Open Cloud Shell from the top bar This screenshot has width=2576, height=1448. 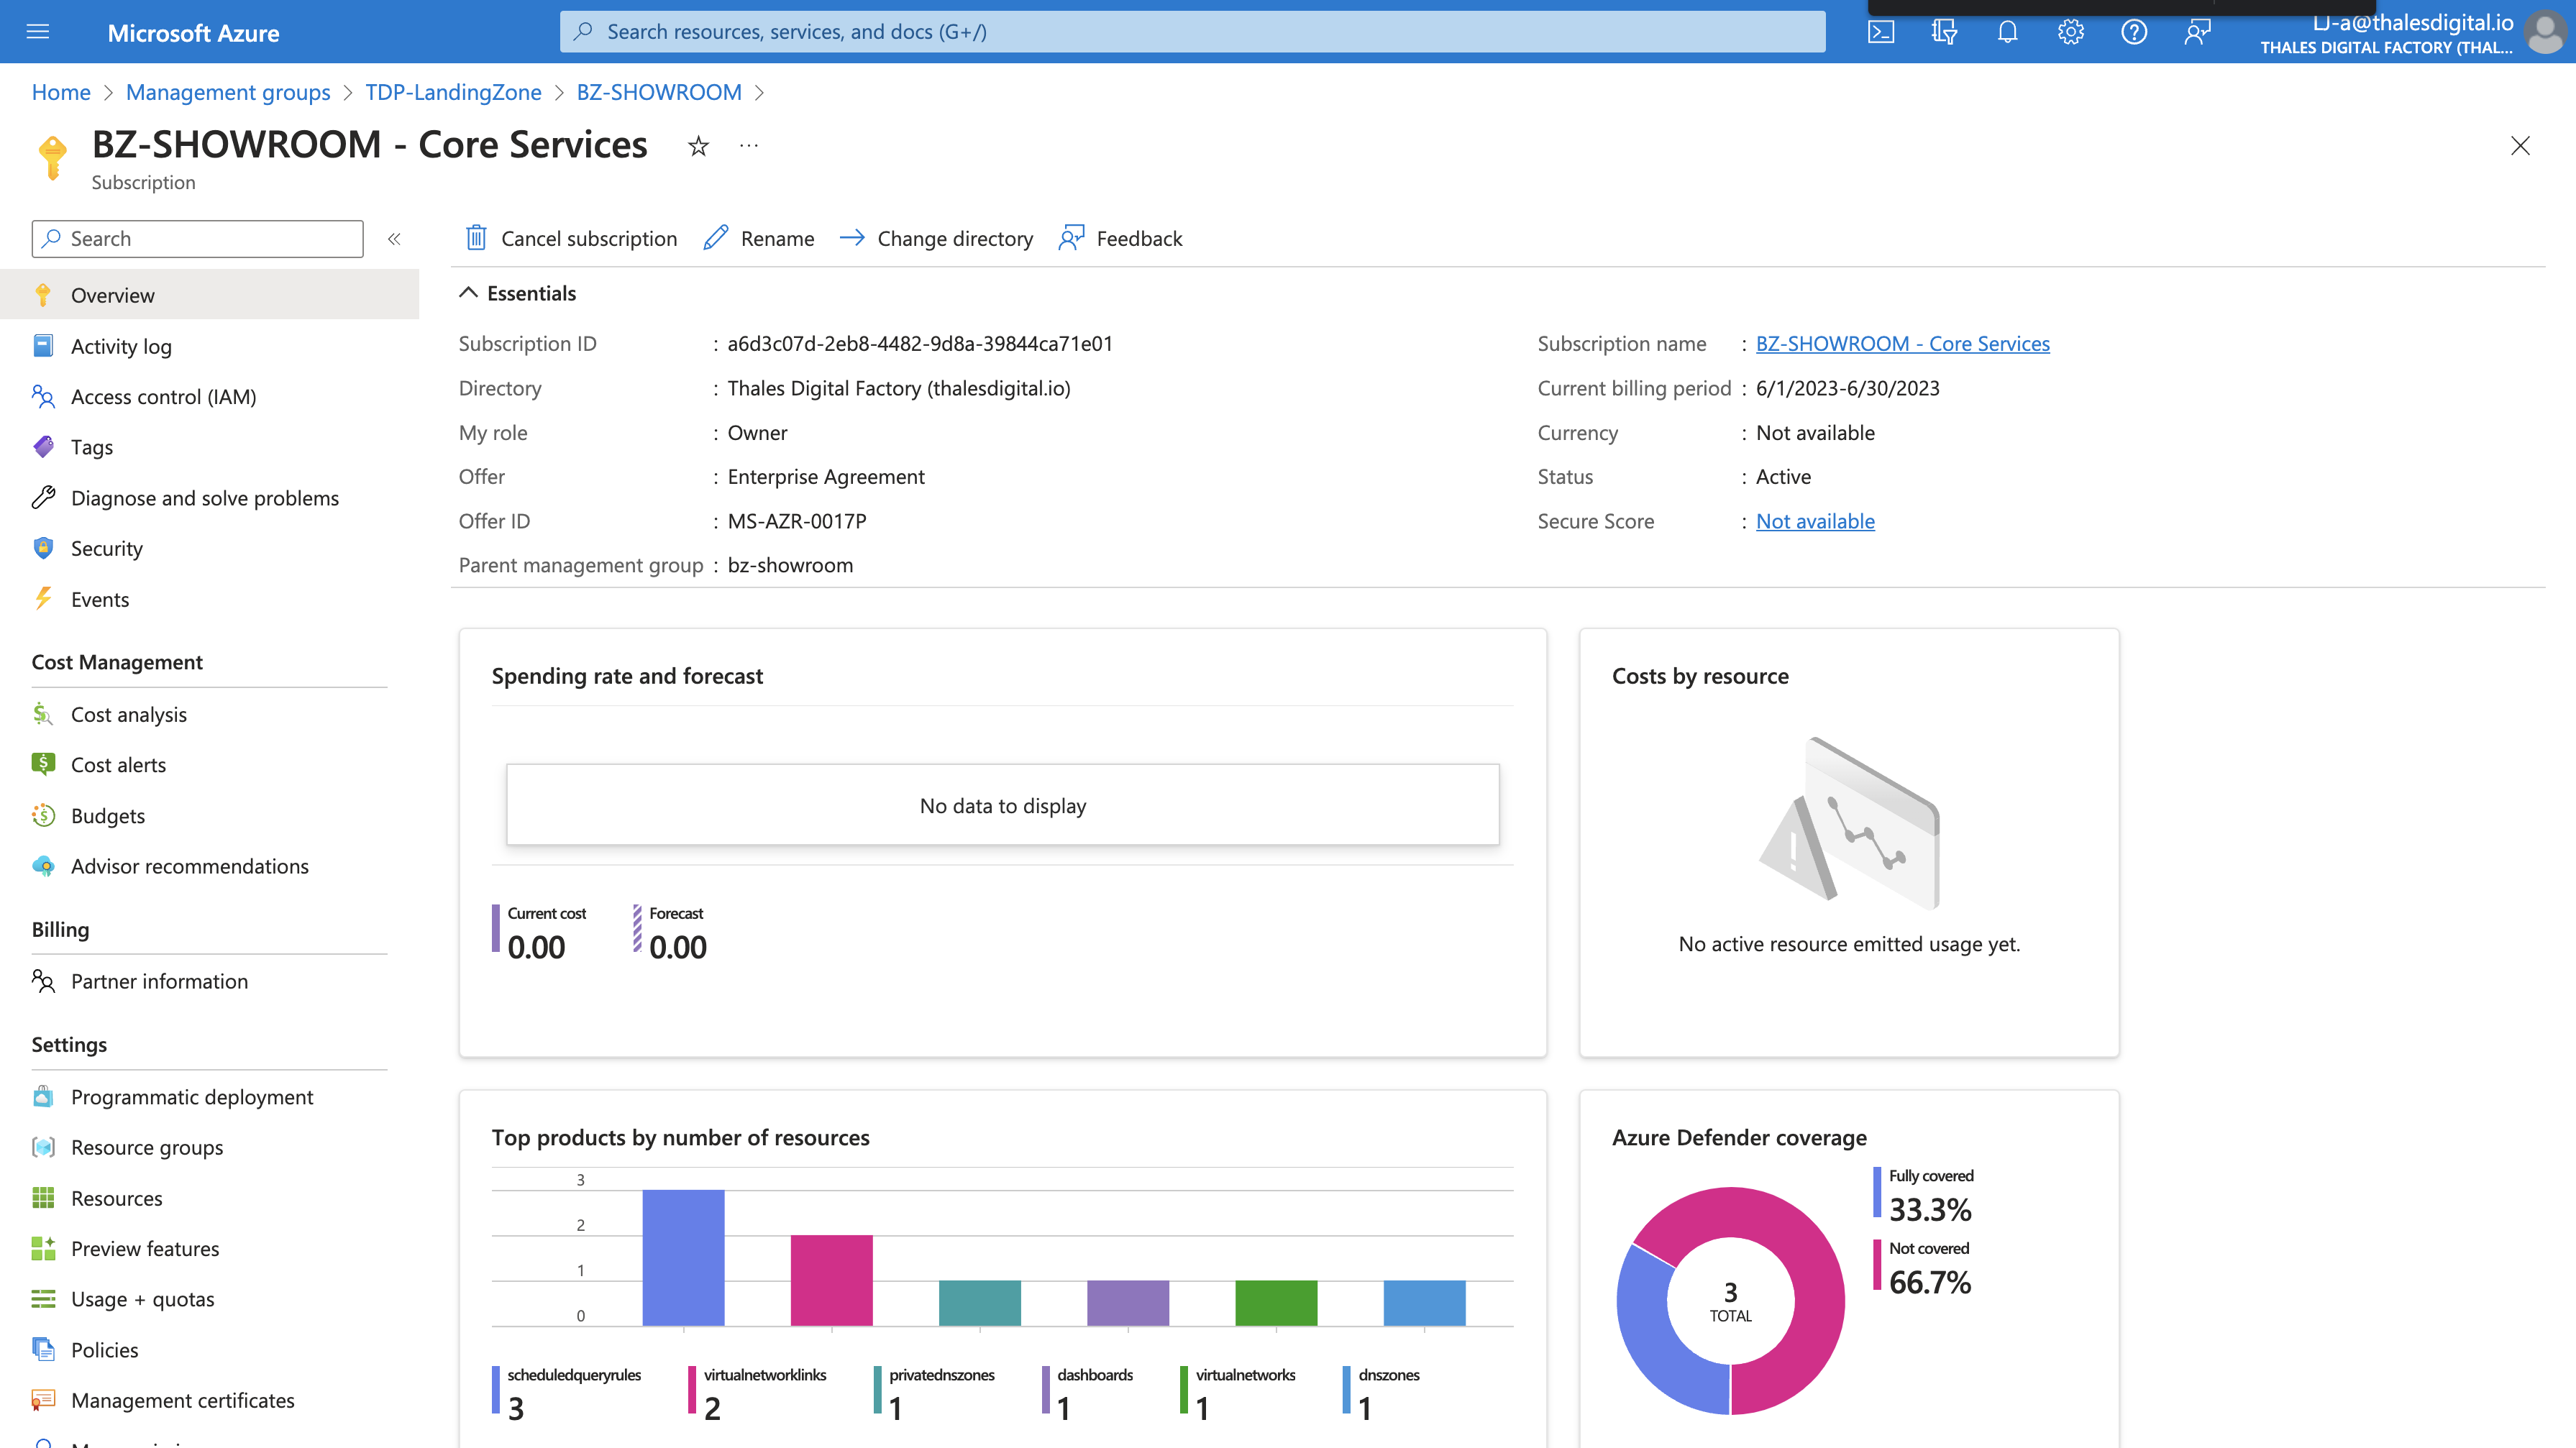[x=1880, y=32]
